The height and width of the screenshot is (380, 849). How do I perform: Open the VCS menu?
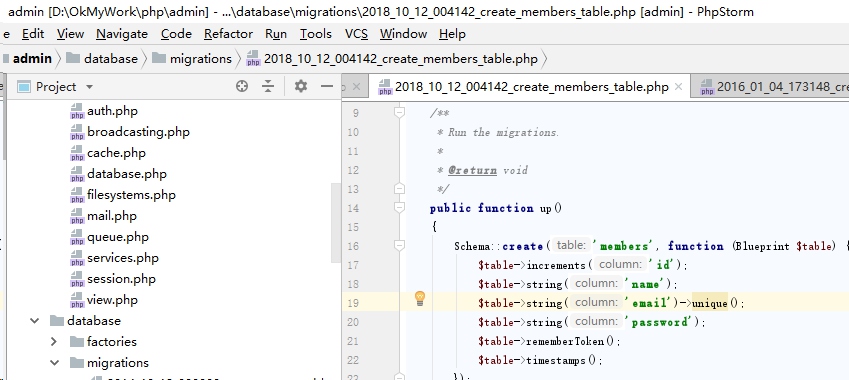tap(356, 34)
